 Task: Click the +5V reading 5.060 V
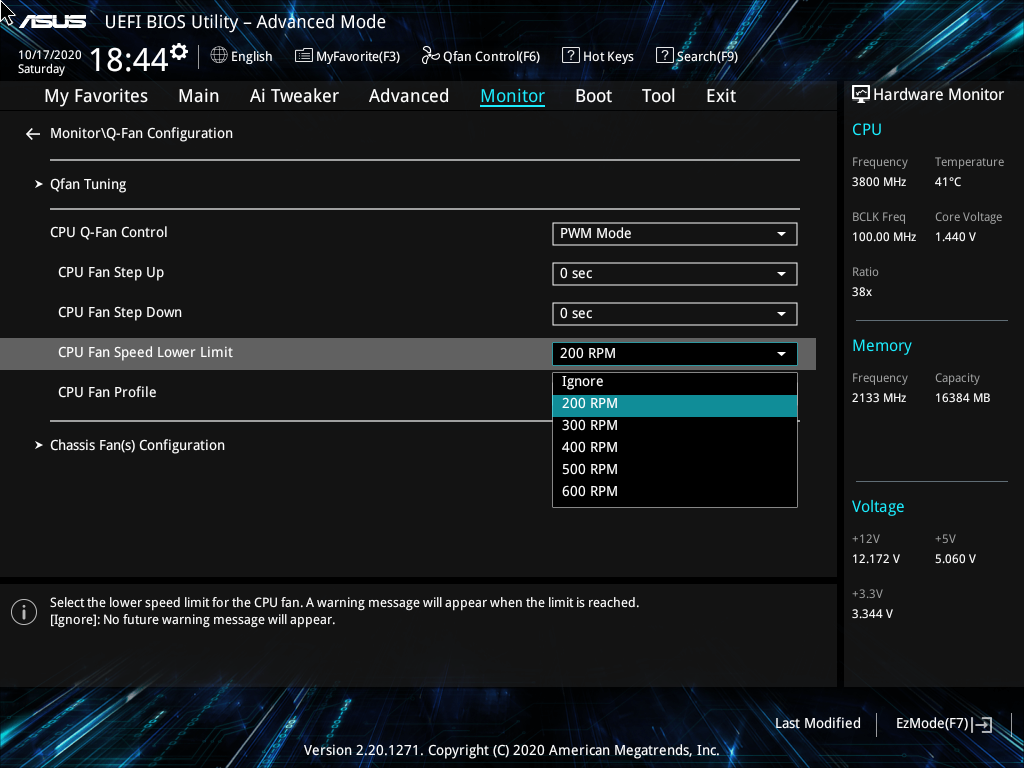coord(955,559)
